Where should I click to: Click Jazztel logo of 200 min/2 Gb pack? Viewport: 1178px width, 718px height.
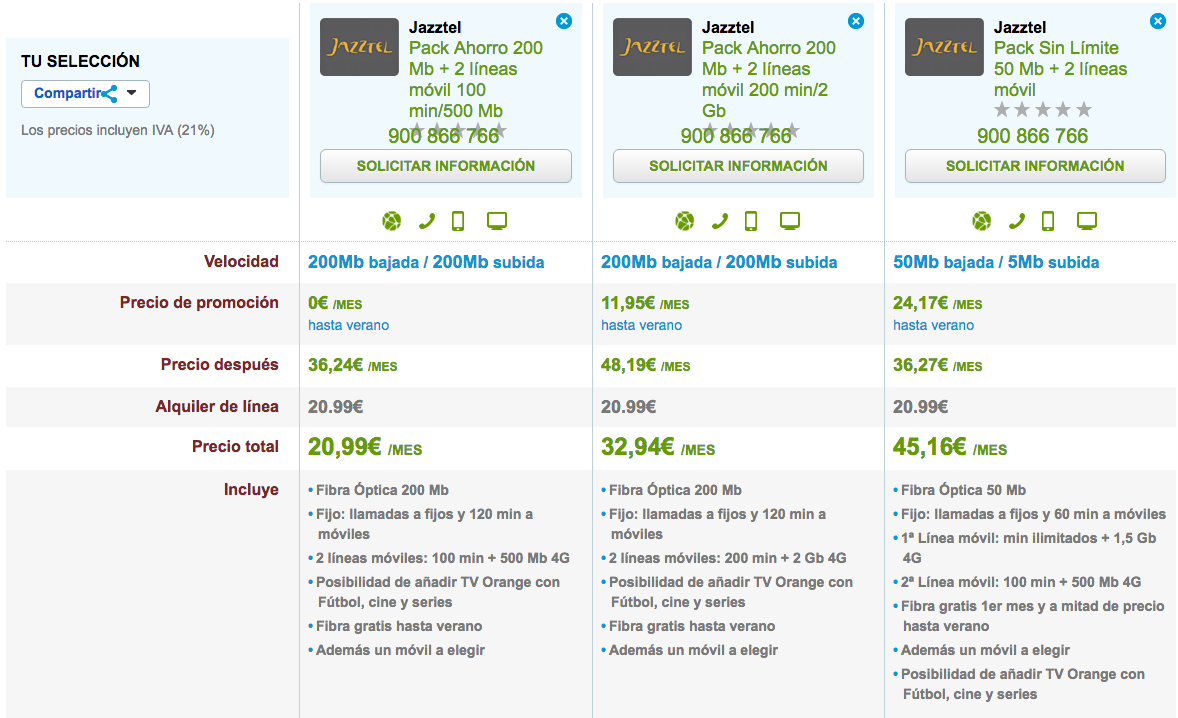pos(652,47)
